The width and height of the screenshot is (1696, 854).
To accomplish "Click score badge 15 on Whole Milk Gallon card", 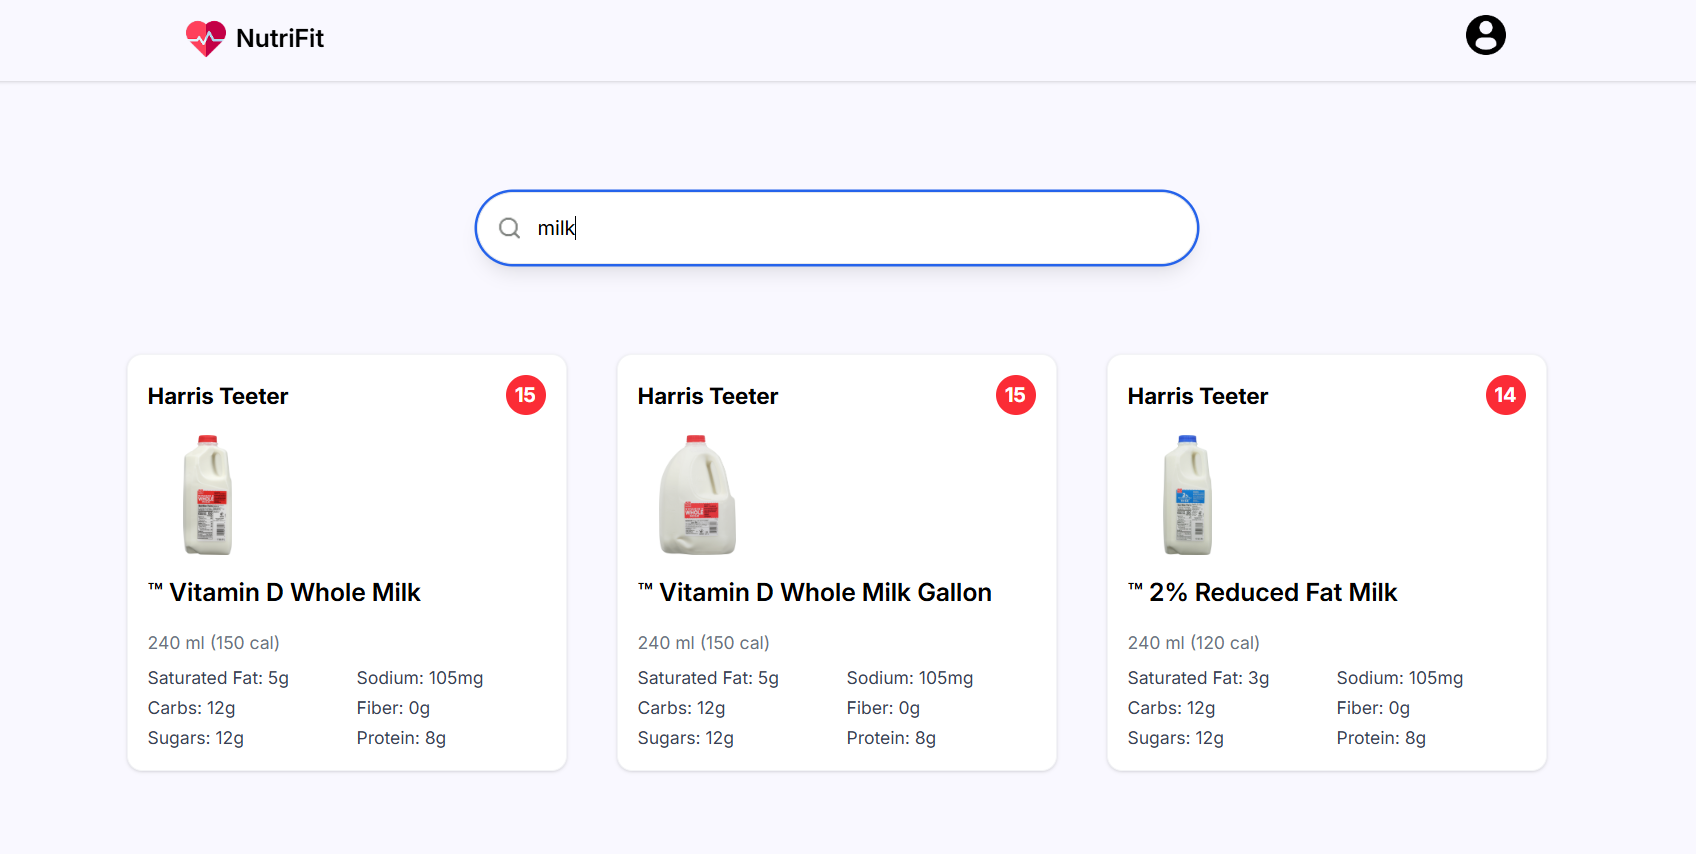I will click(x=1016, y=395).
